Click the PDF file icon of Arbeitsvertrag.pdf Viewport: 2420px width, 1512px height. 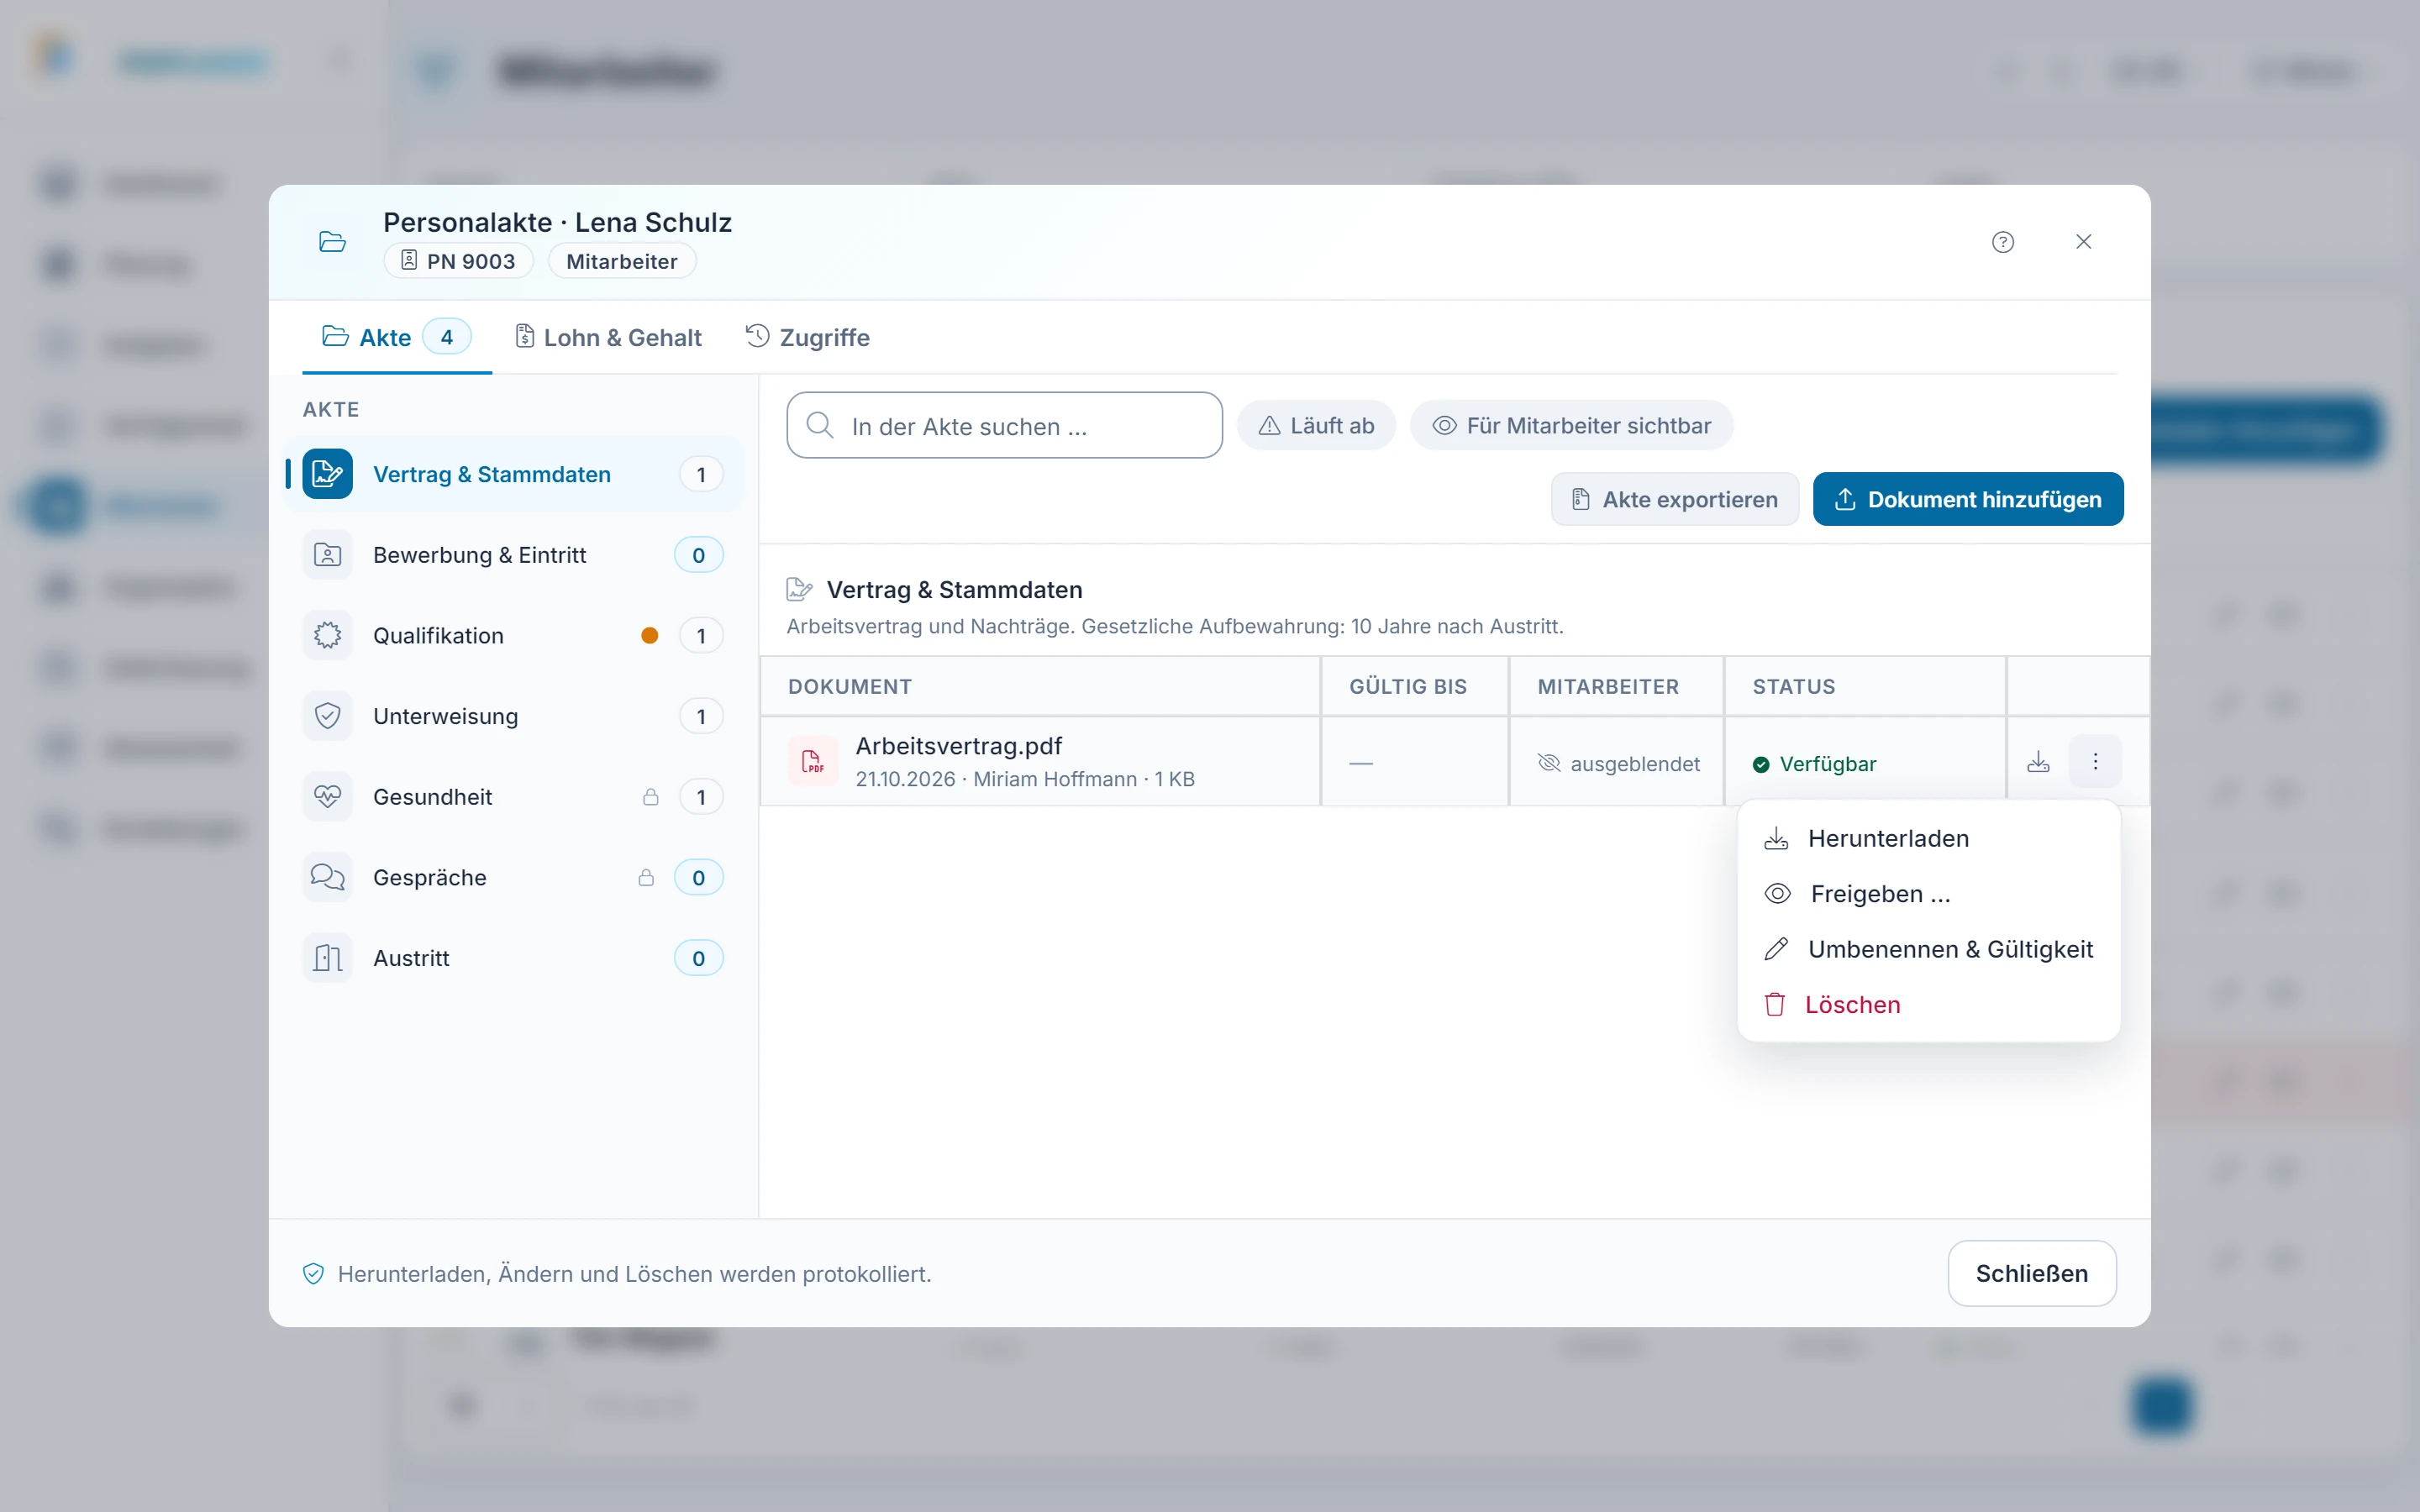coord(813,762)
